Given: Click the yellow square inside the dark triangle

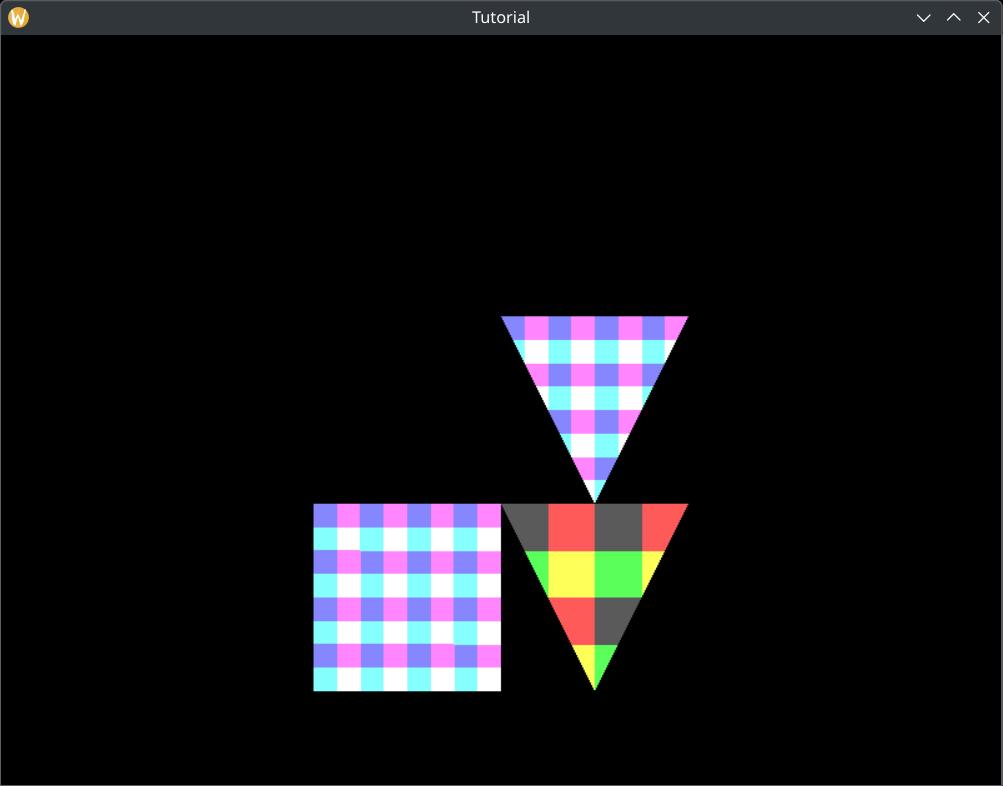Looking at the screenshot, I should pyautogui.click(x=571, y=574).
